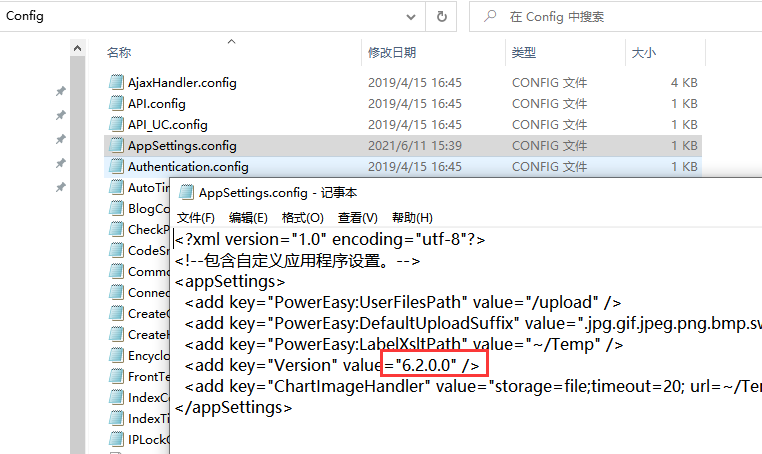The image size is (762, 454).
Task: Click the Notepad icon in AppSettings.config title bar
Action: coord(186,192)
